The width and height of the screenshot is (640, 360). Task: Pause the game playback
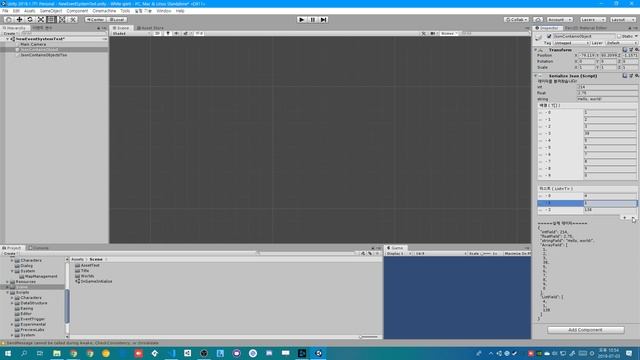313,20
